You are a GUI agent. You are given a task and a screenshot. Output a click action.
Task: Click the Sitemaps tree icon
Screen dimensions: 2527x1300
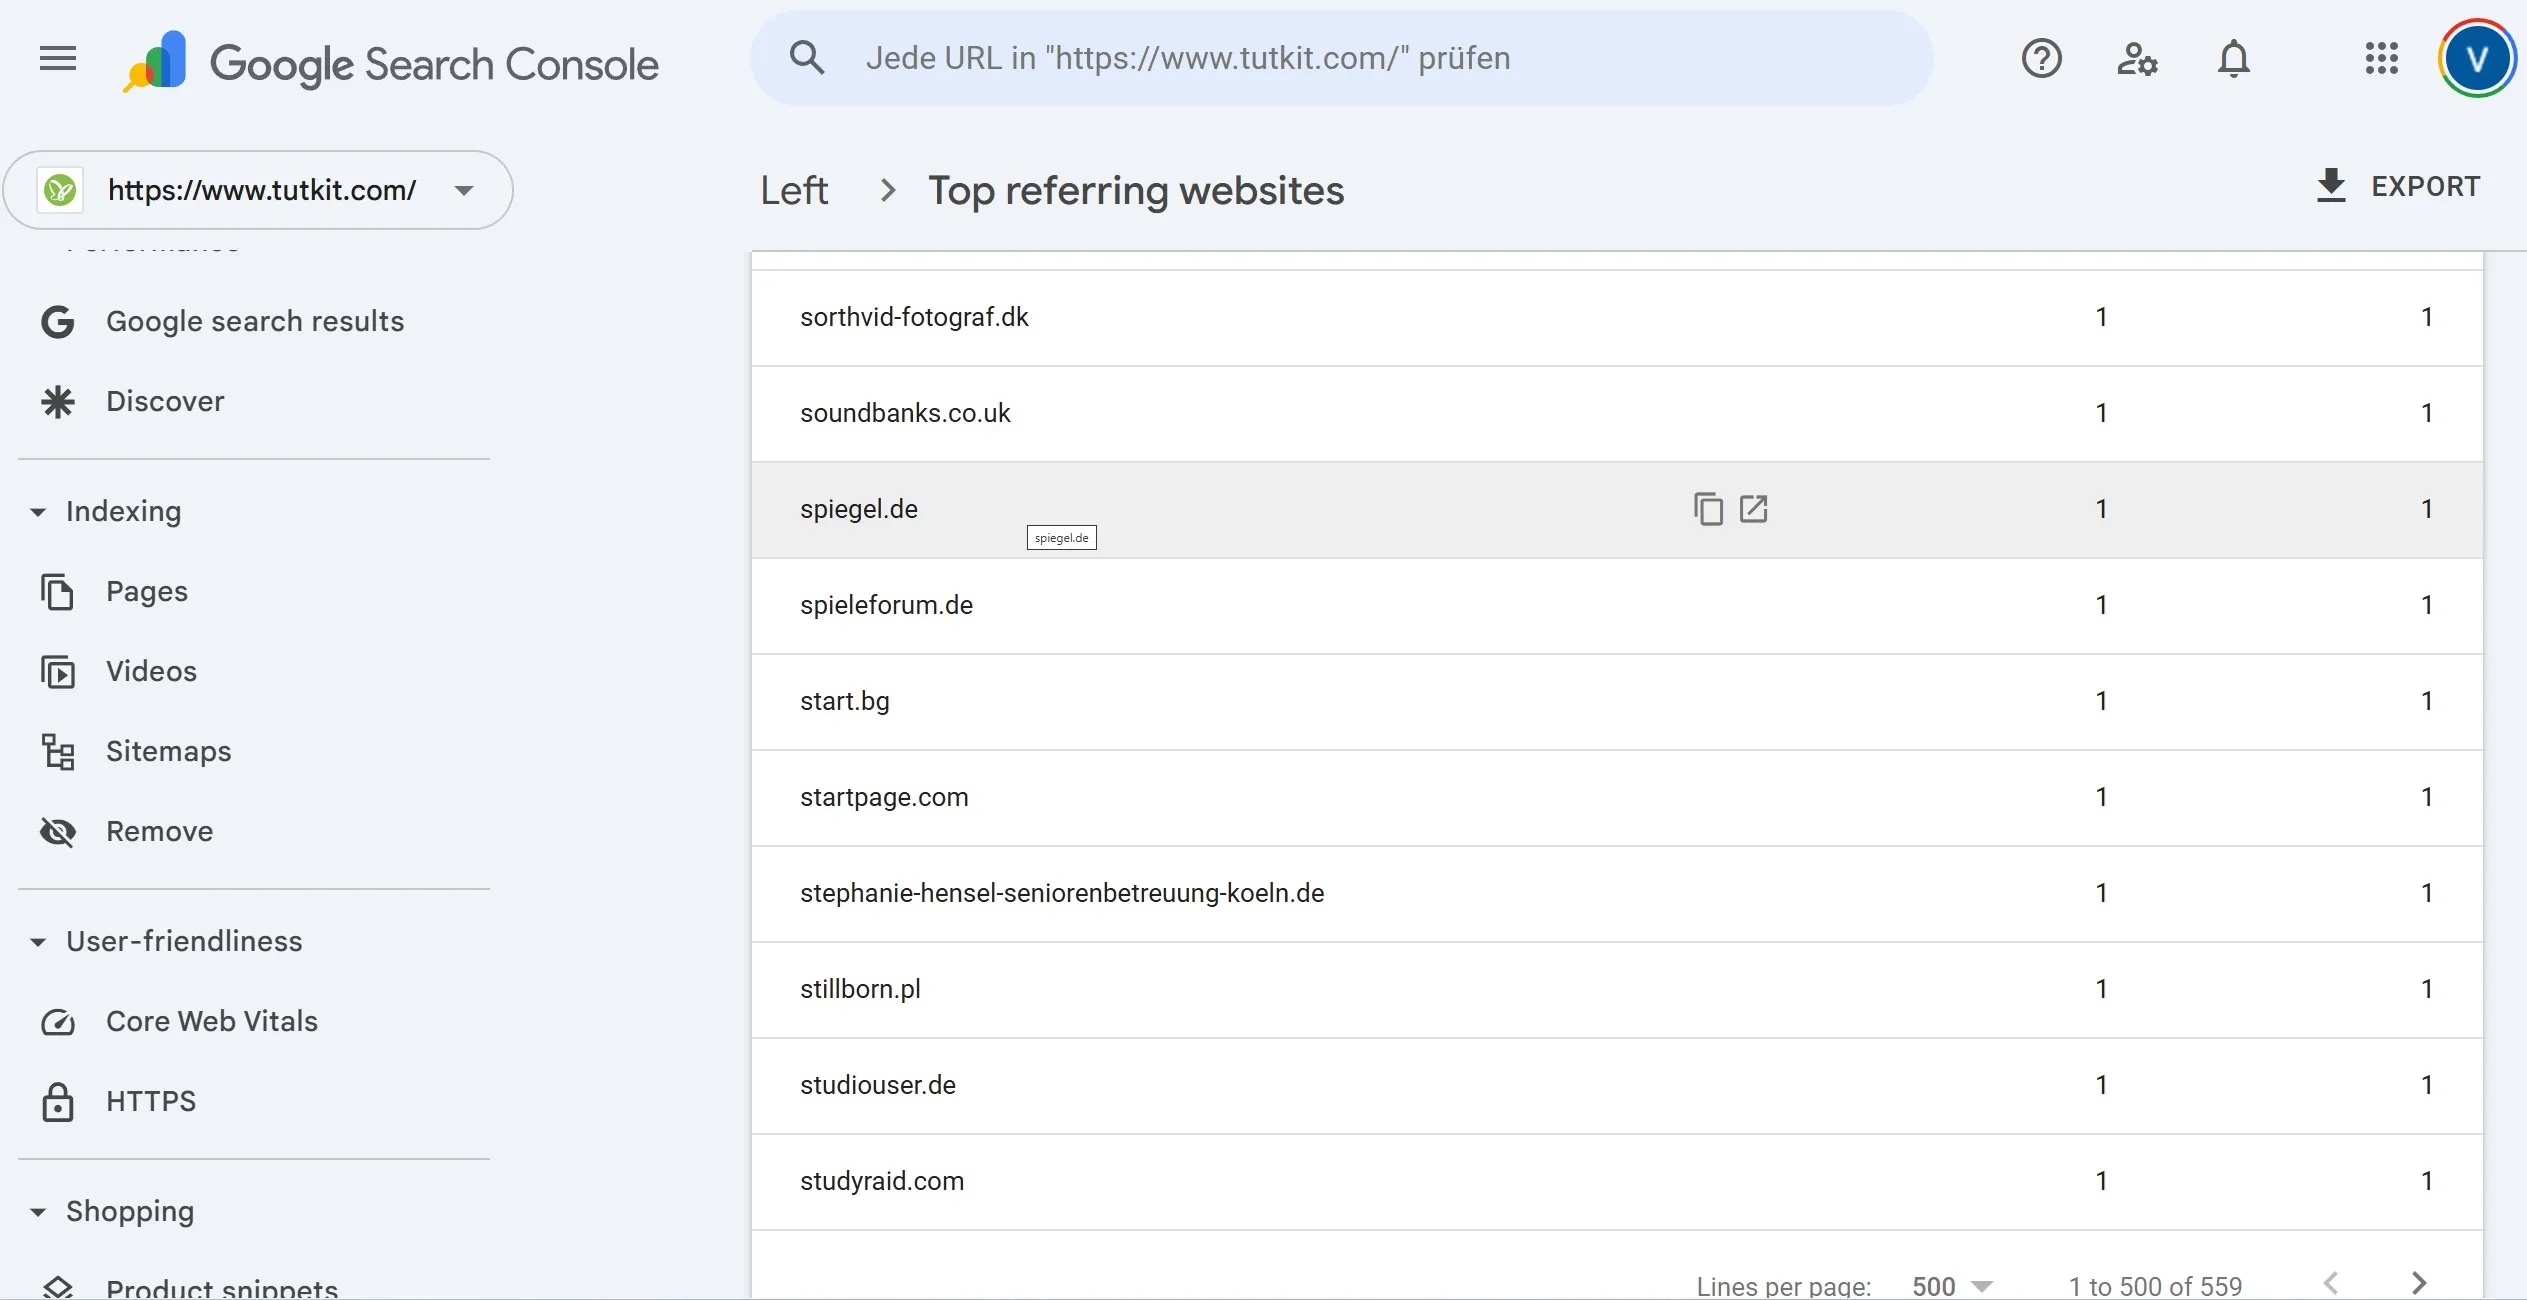click(58, 751)
